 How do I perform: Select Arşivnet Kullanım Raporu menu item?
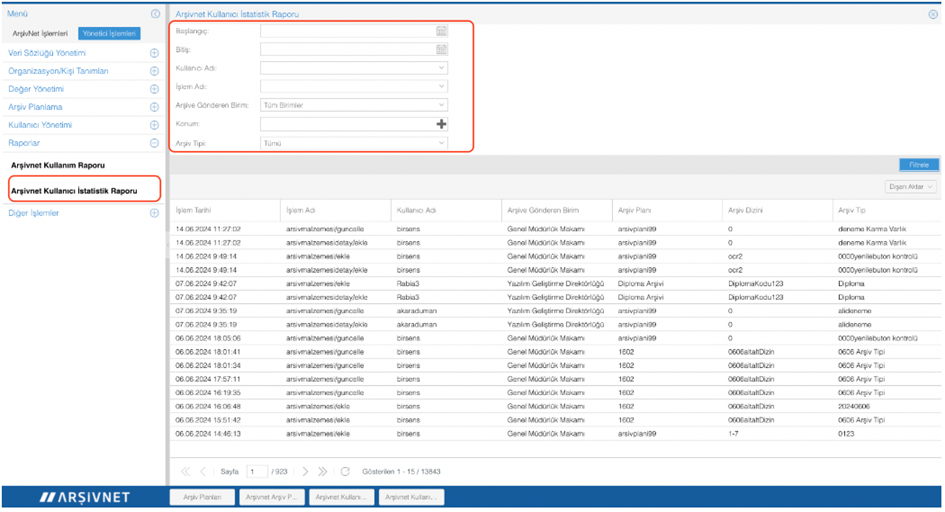pos(57,165)
